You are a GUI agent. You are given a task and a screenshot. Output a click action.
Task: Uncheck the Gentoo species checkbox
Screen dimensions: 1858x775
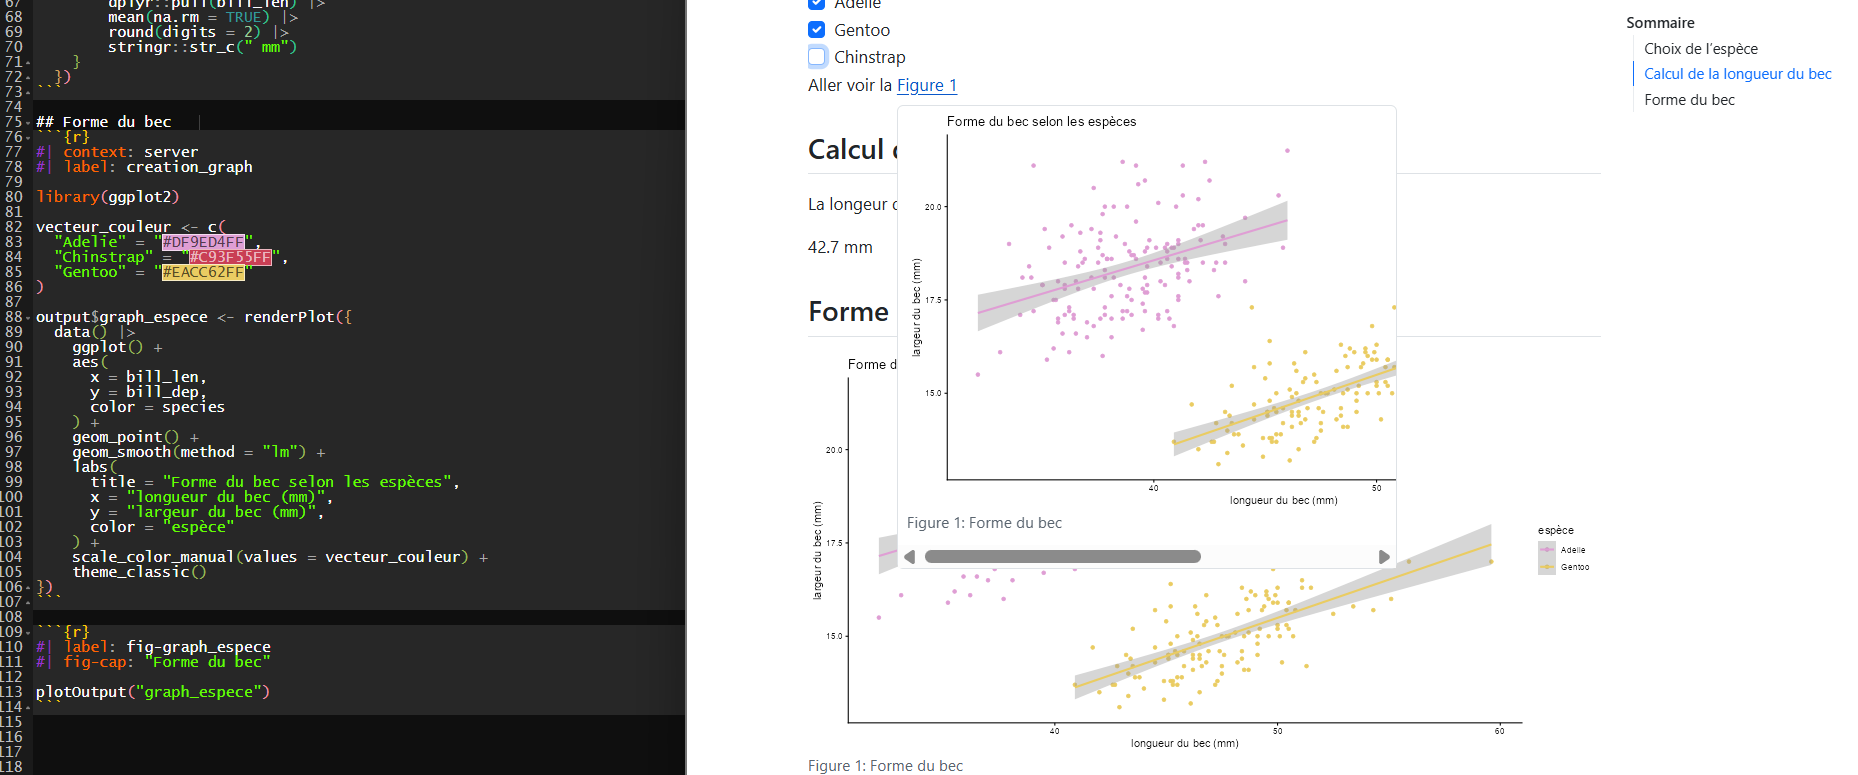pyautogui.click(x=817, y=30)
